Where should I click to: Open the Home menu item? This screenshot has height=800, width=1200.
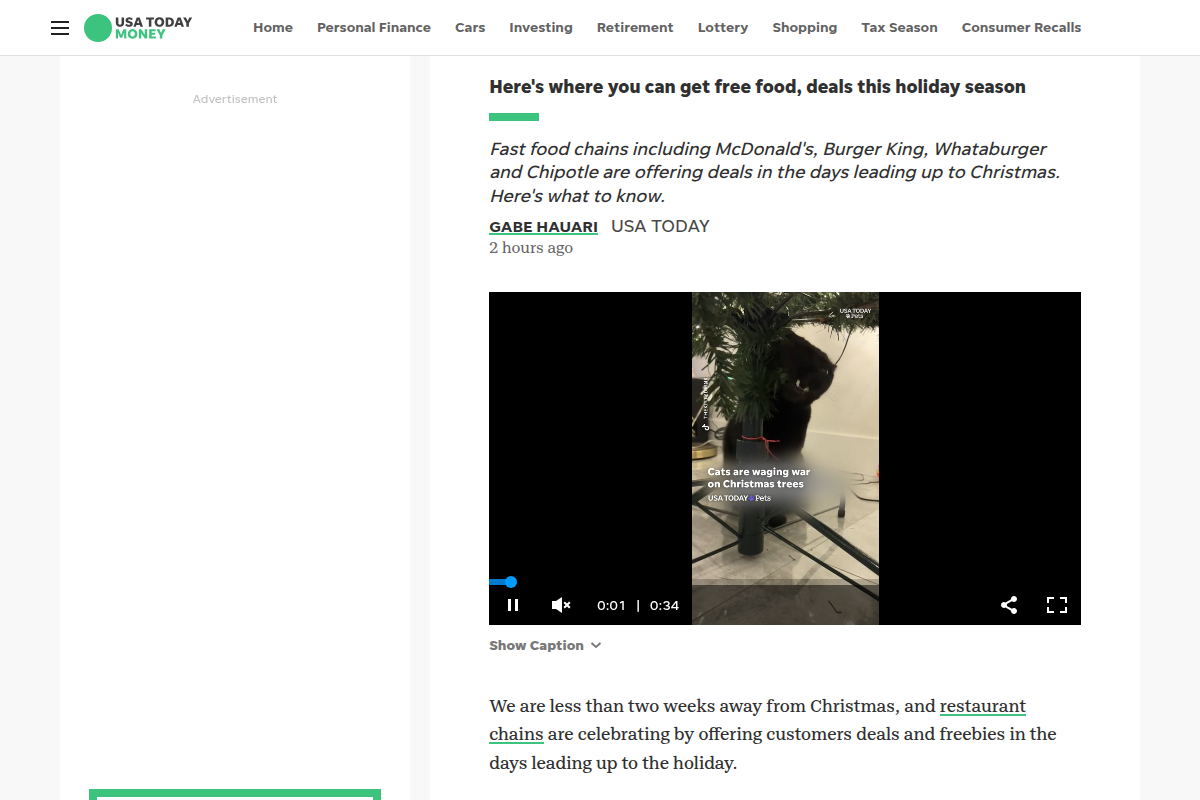pos(273,28)
